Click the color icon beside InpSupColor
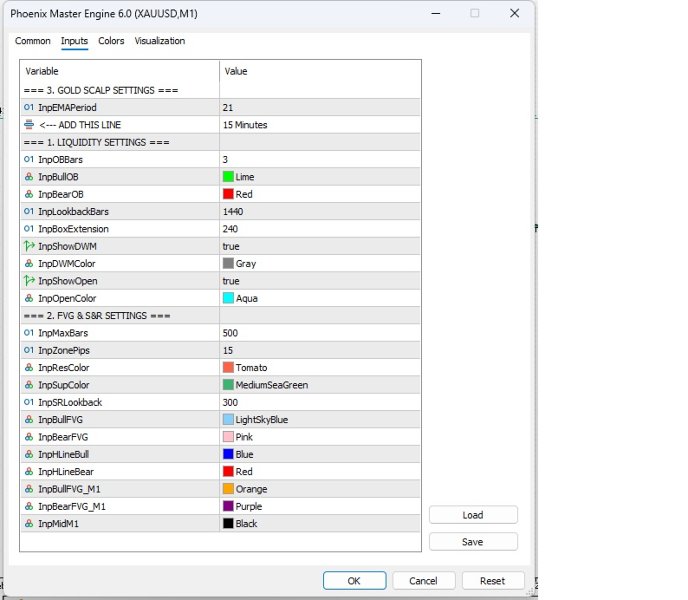Screen dimensions: 688x600 pos(29,385)
